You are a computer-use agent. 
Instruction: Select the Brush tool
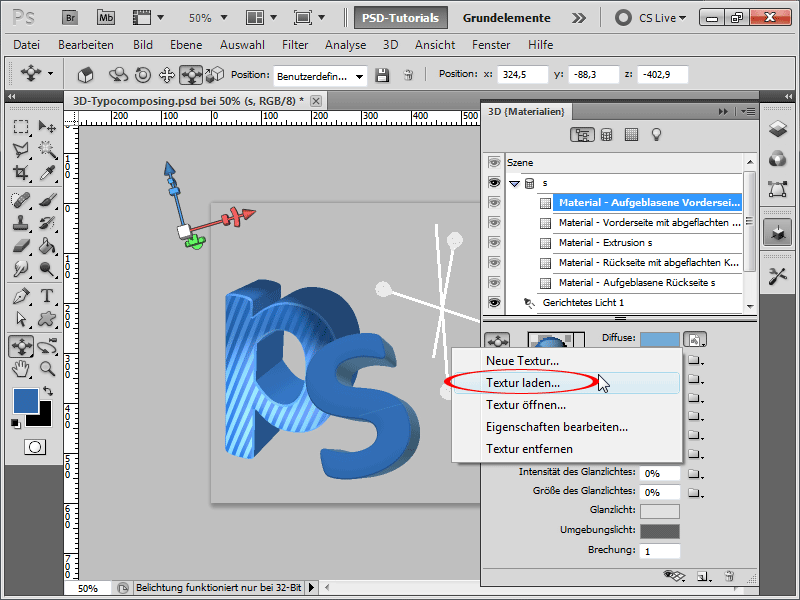click(x=47, y=200)
